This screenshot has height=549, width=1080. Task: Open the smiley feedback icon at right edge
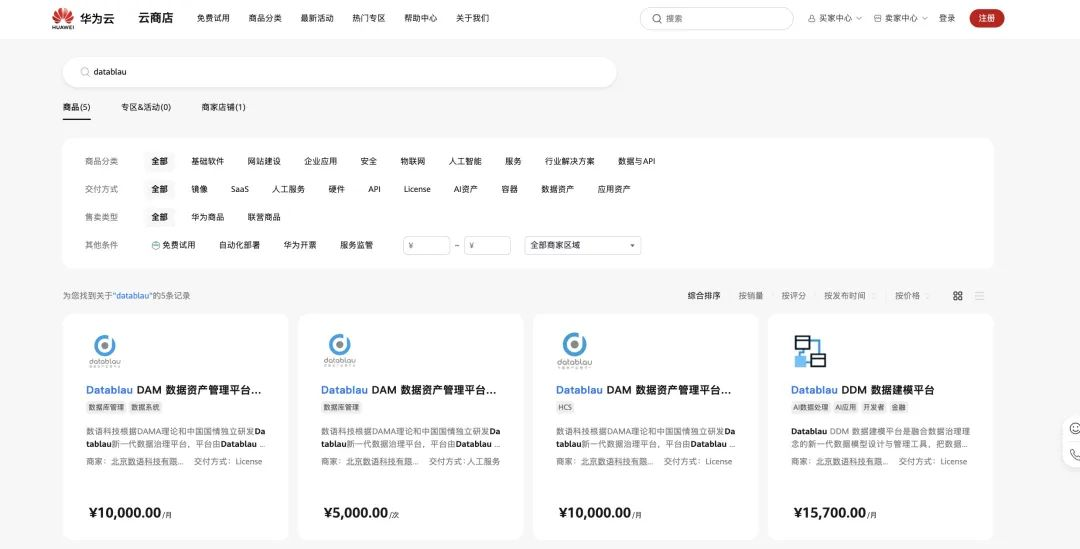[1074, 428]
